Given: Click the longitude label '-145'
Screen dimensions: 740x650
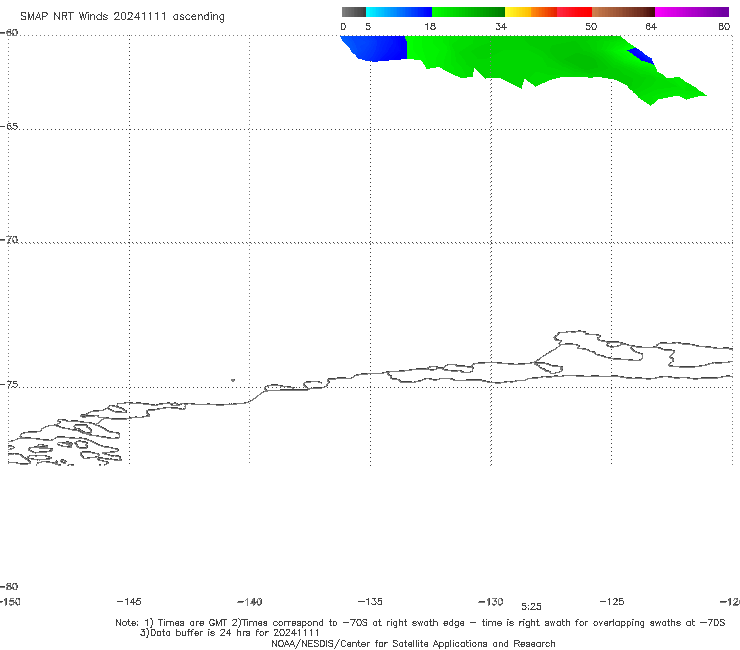Looking at the screenshot, I should point(129,601).
